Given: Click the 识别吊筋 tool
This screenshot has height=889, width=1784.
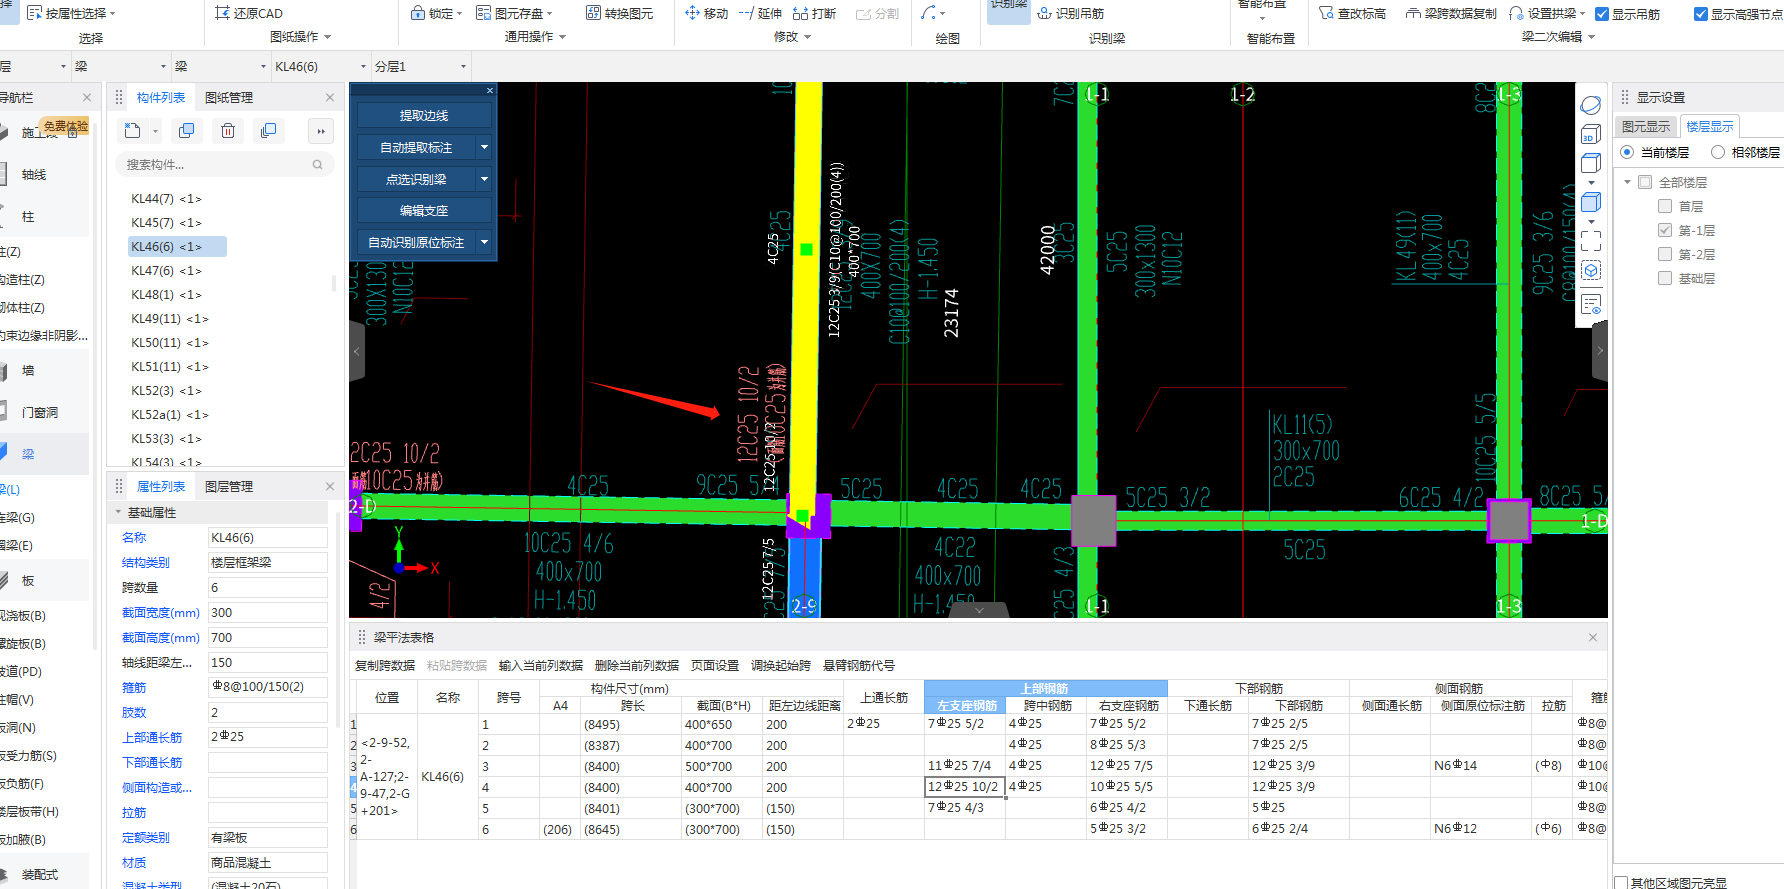Looking at the screenshot, I should (x=1071, y=13).
